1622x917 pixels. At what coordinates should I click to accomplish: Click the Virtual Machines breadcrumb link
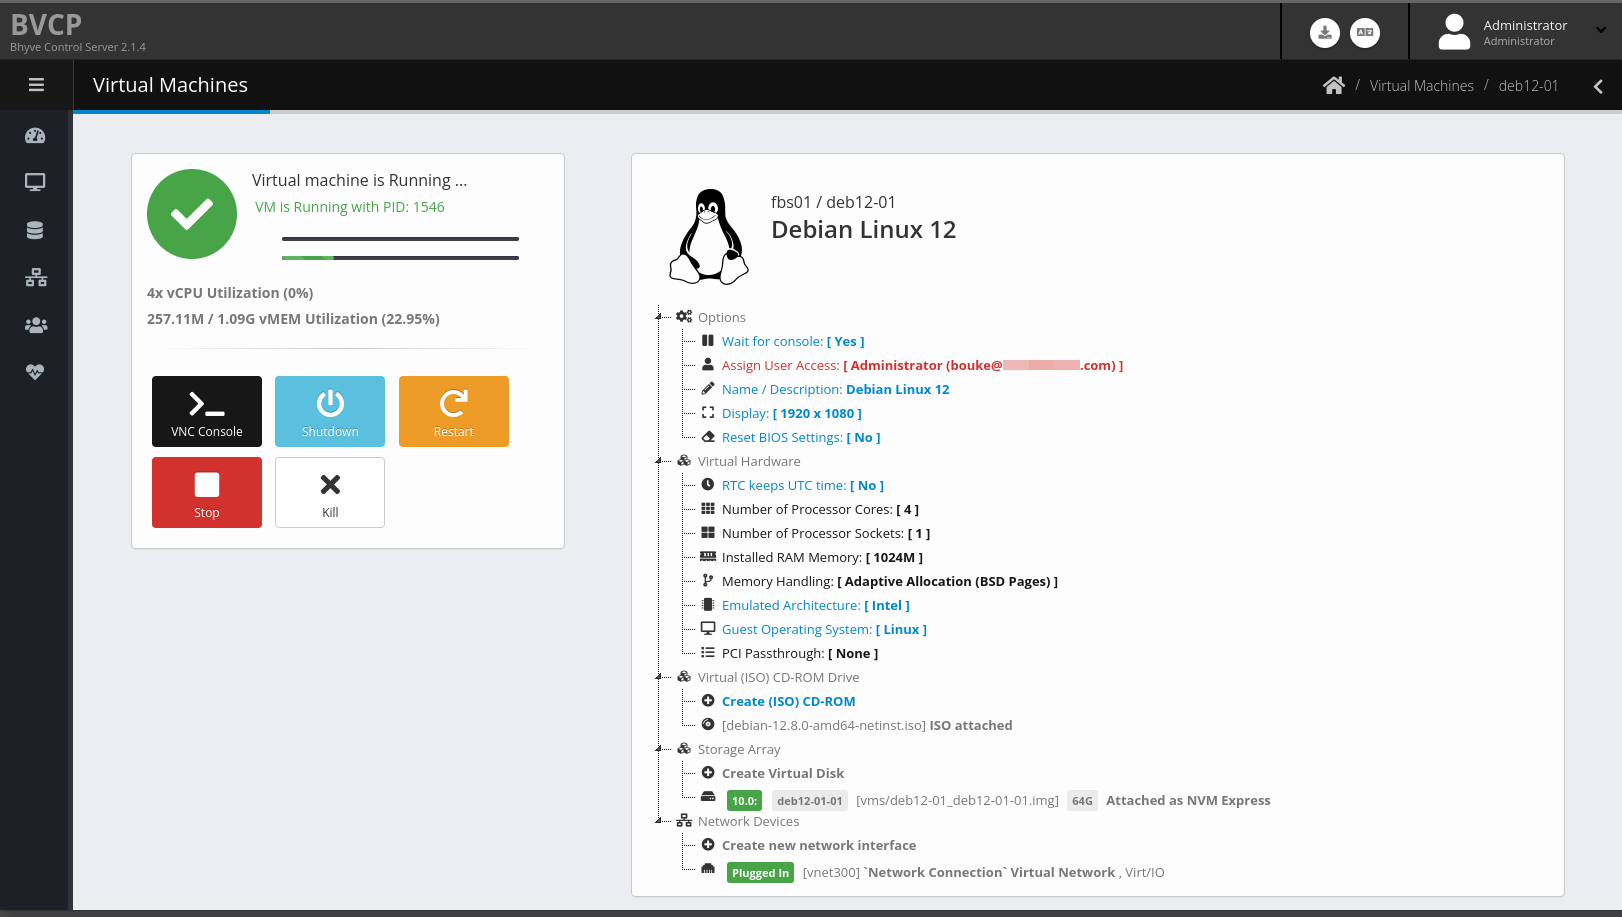1421,86
